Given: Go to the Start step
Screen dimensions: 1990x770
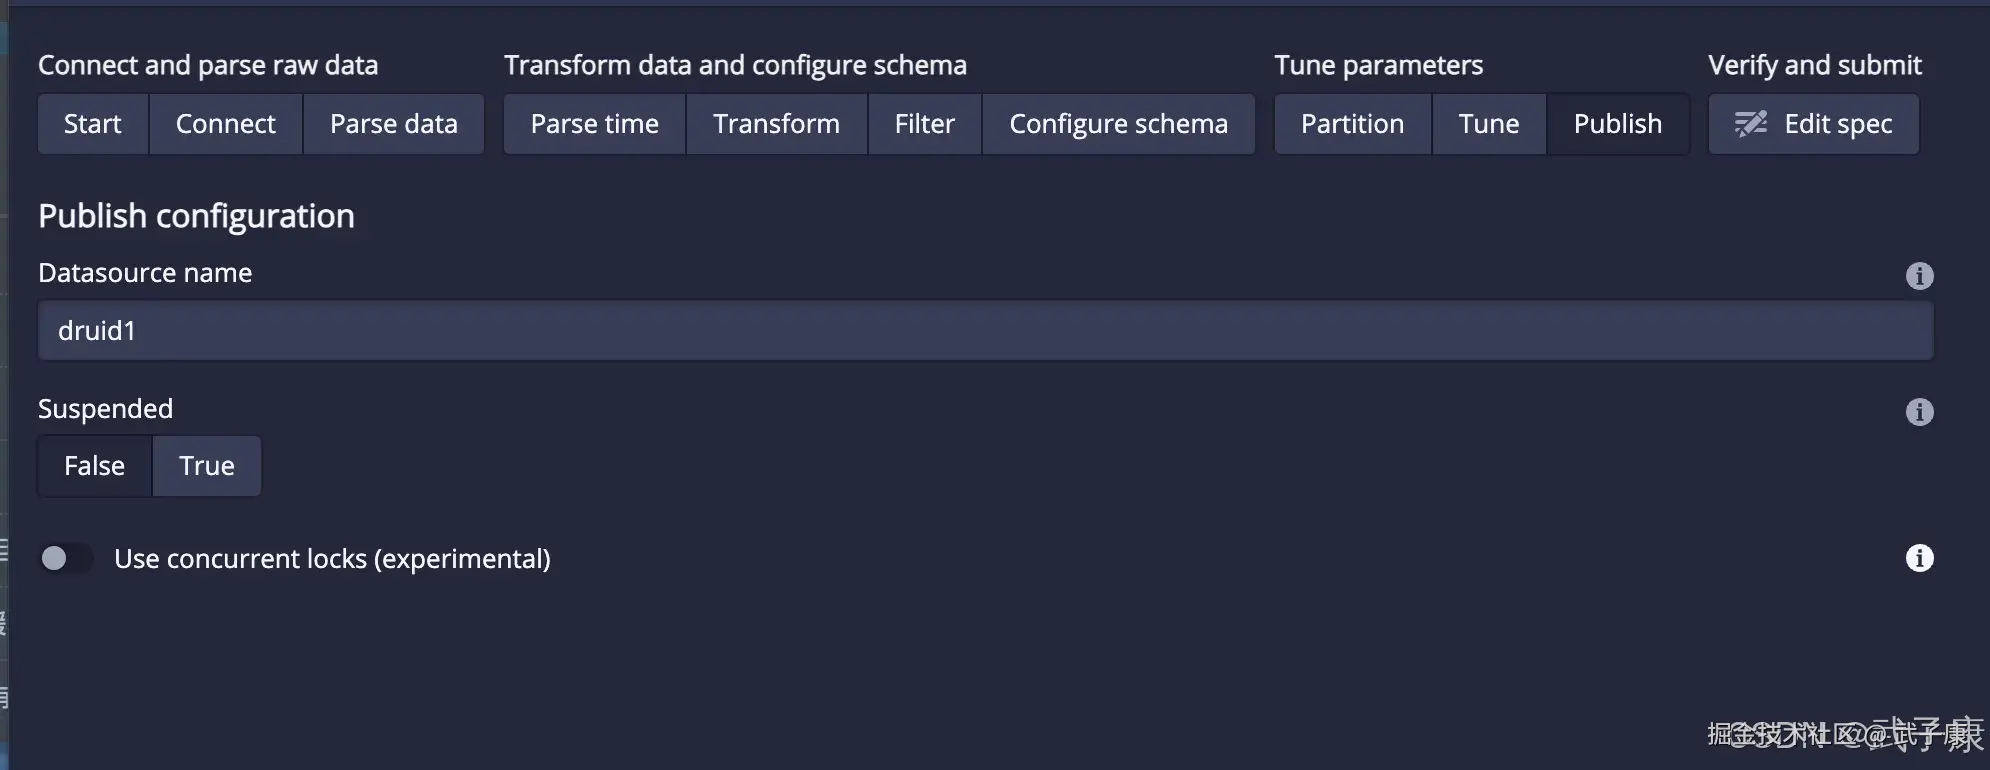Looking at the screenshot, I should 92,124.
